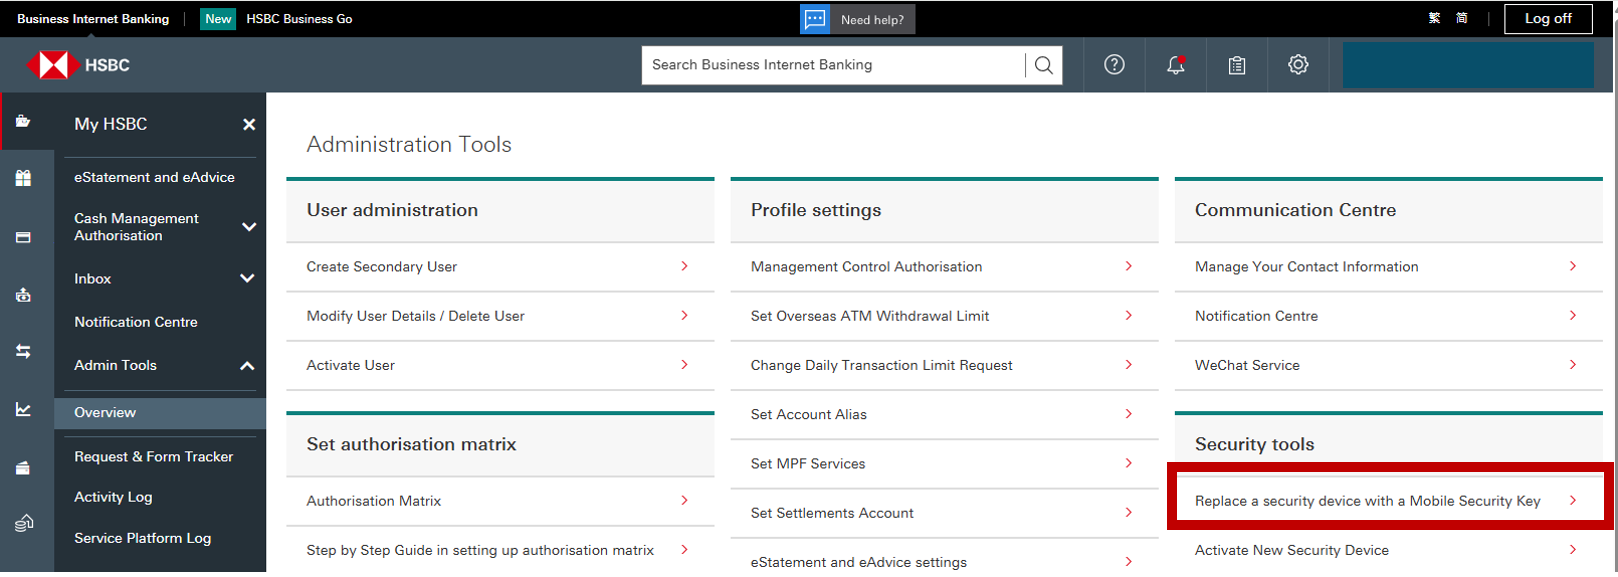Click the search magnifier icon
The width and height of the screenshot is (1618, 577).
(1044, 65)
